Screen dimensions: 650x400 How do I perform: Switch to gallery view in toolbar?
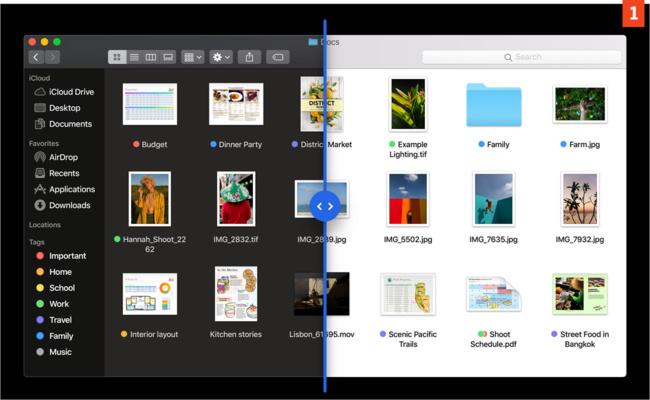(168, 57)
